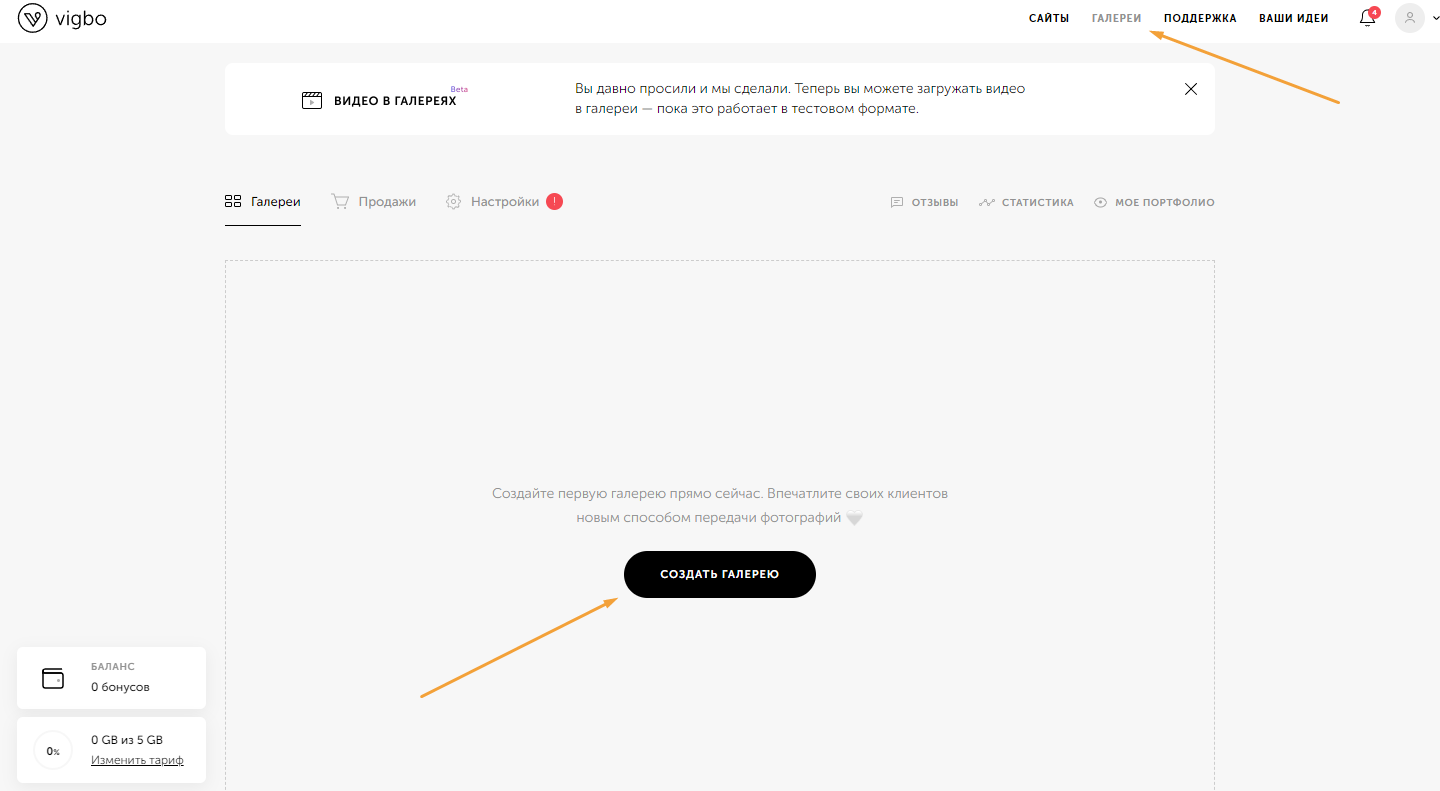Click the Изменить тариф link
The height and width of the screenshot is (791, 1440).
[x=137, y=760]
